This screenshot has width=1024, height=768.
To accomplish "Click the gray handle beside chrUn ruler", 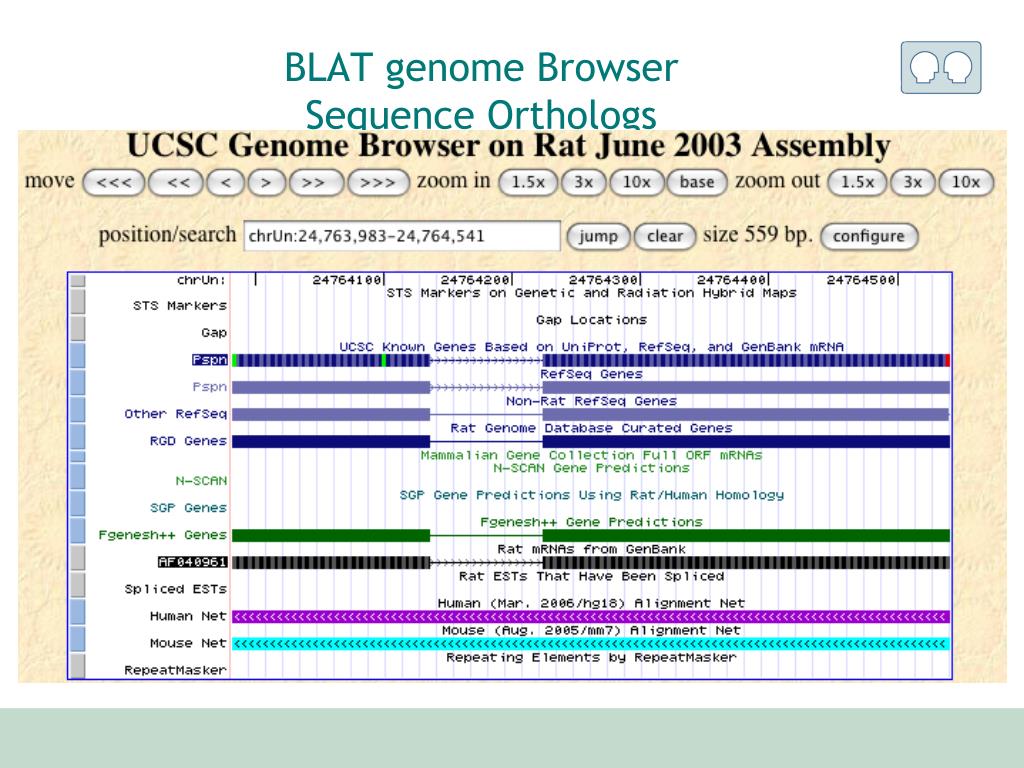I will (78, 281).
